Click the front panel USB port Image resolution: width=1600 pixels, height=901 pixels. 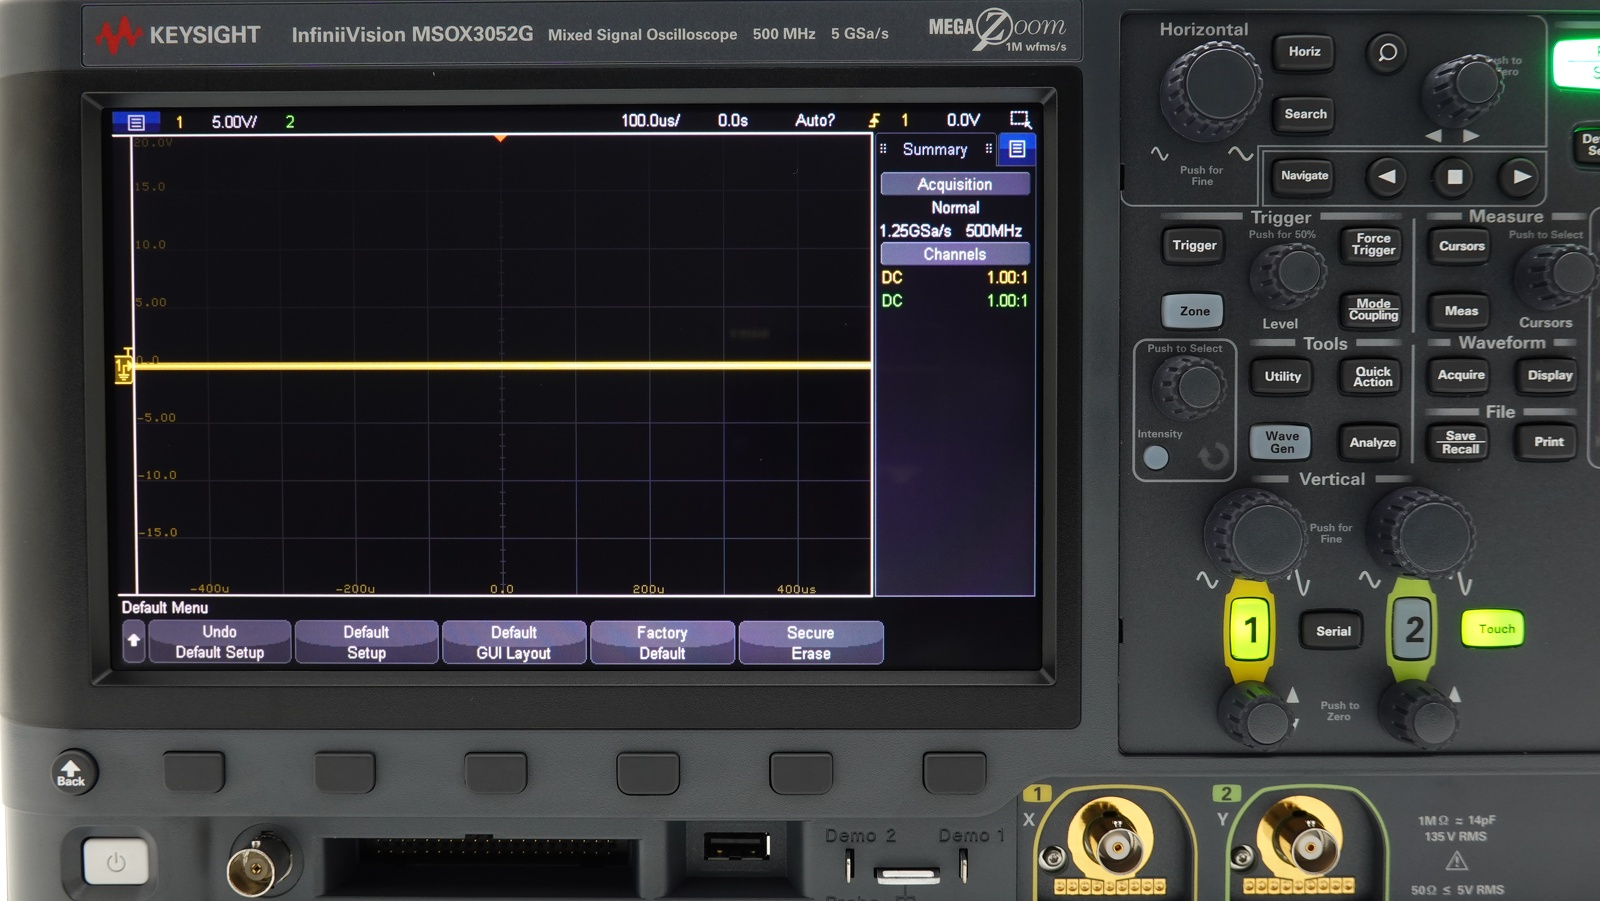tap(736, 846)
